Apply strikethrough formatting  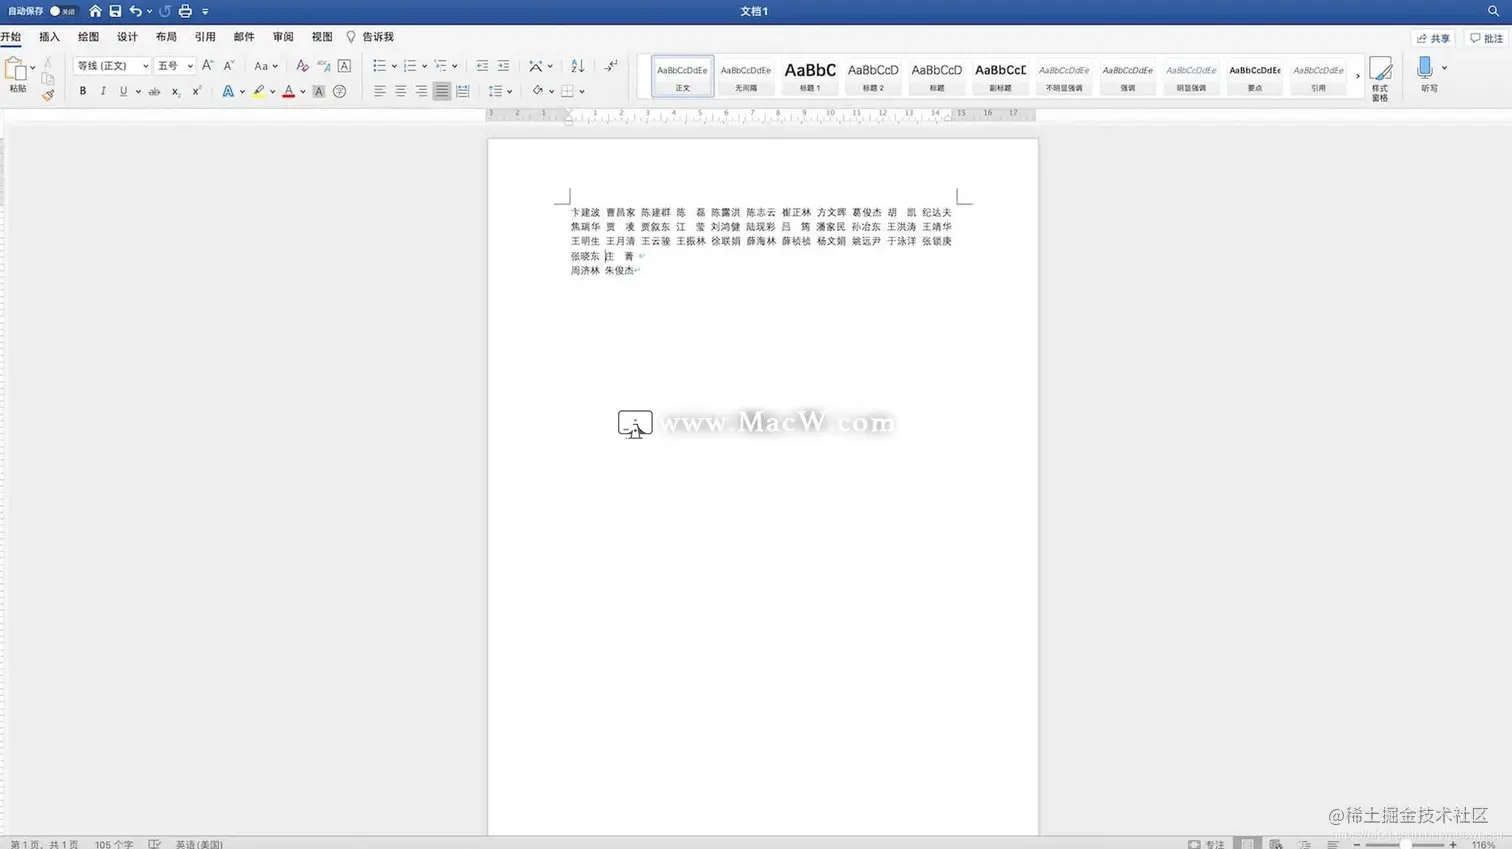(x=154, y=91)
